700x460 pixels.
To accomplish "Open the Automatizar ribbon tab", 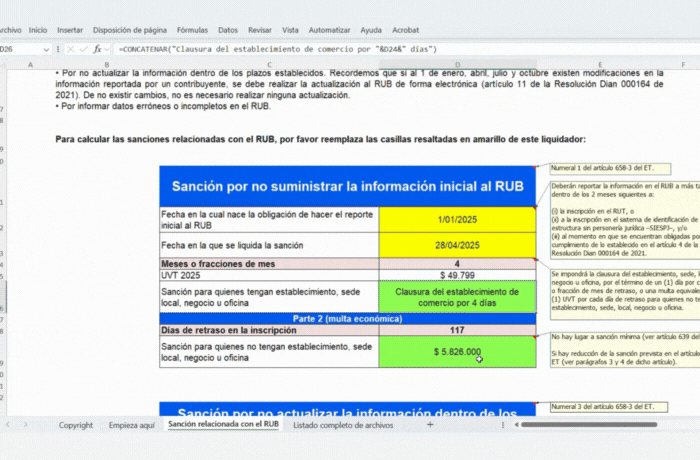I will pyautogui.click(x=329, y=30).
